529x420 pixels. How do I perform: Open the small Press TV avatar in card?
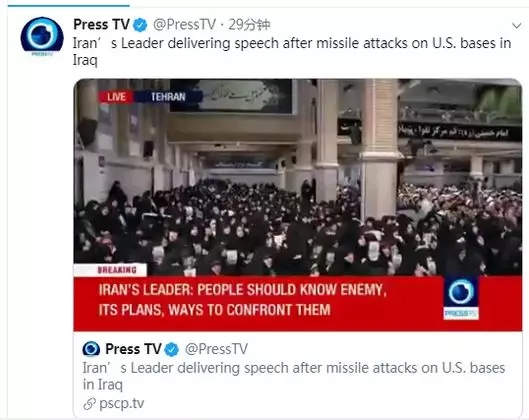coord(91,349)
